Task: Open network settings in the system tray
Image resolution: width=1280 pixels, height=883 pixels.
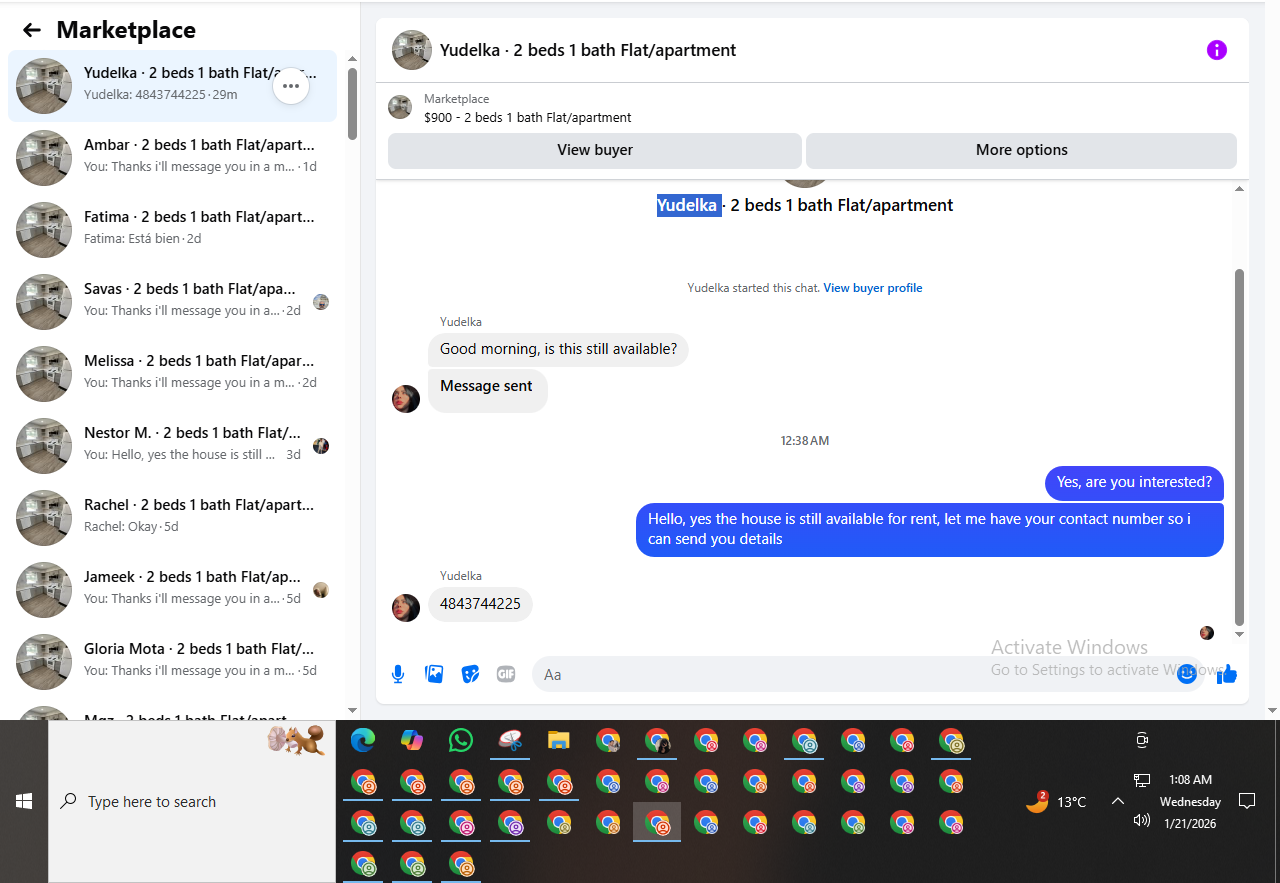Action: 1142,780
